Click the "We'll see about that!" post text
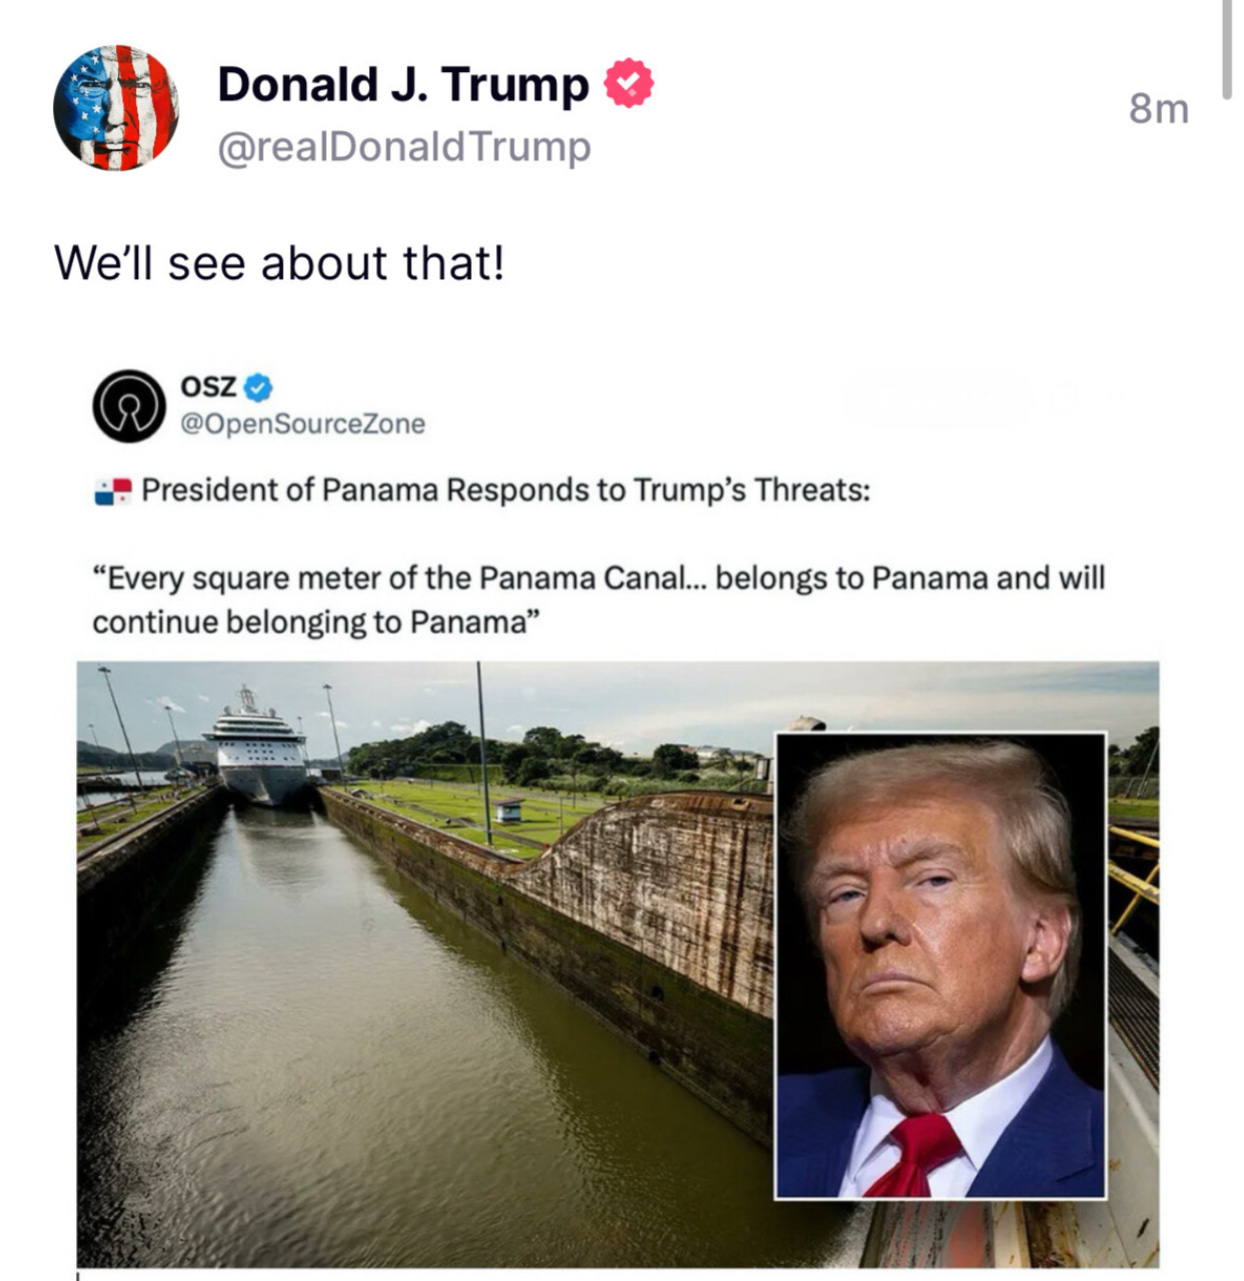Image resolution: width=1244 pixels, height=1281 pixels. [x=279, y=263]
